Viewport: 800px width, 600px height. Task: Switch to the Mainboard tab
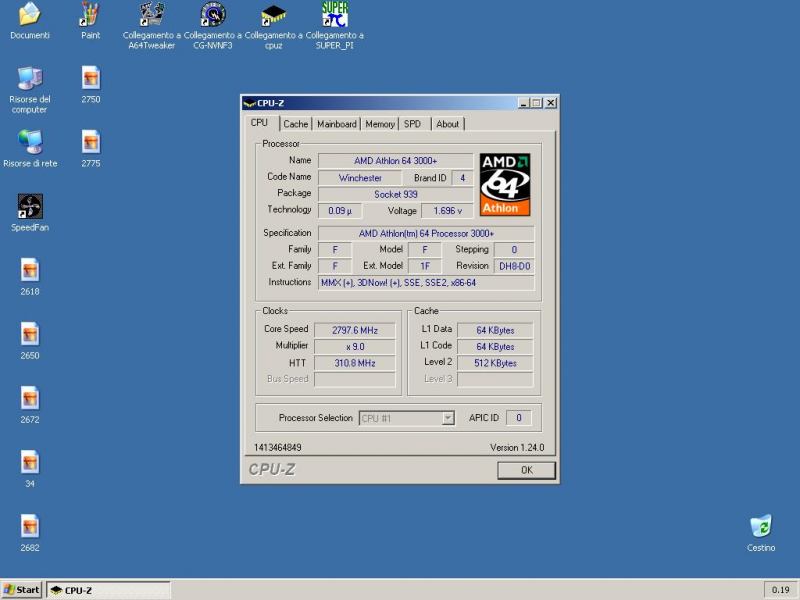pyautogui.click(x=337, y=124)
